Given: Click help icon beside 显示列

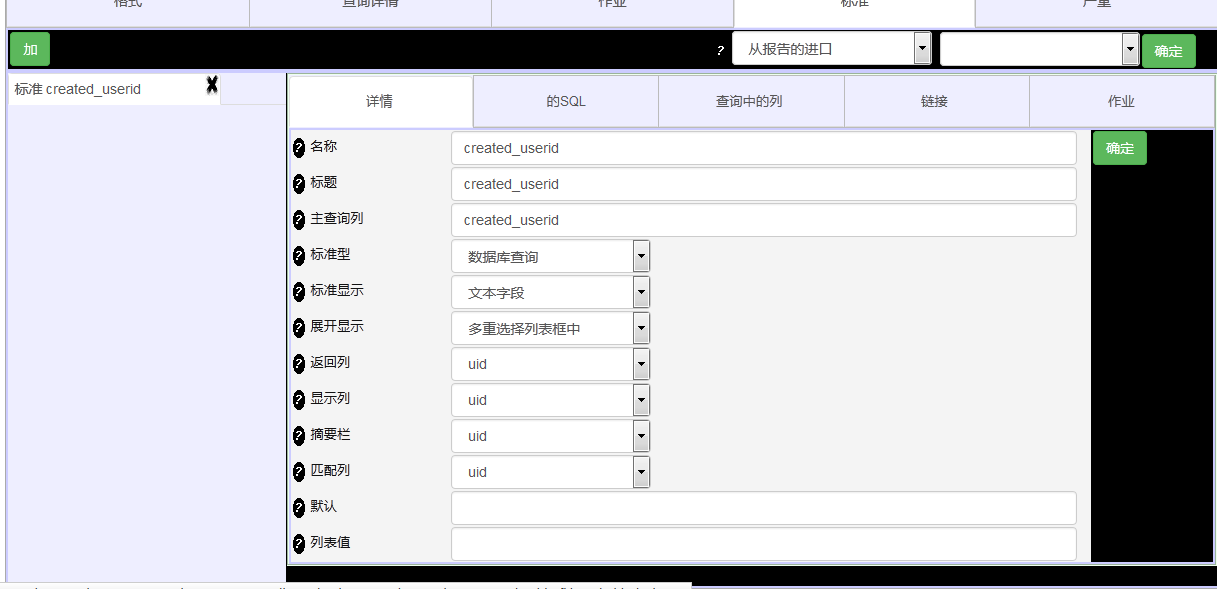Looking at the screenshot, I should click(x=298, y=400).
